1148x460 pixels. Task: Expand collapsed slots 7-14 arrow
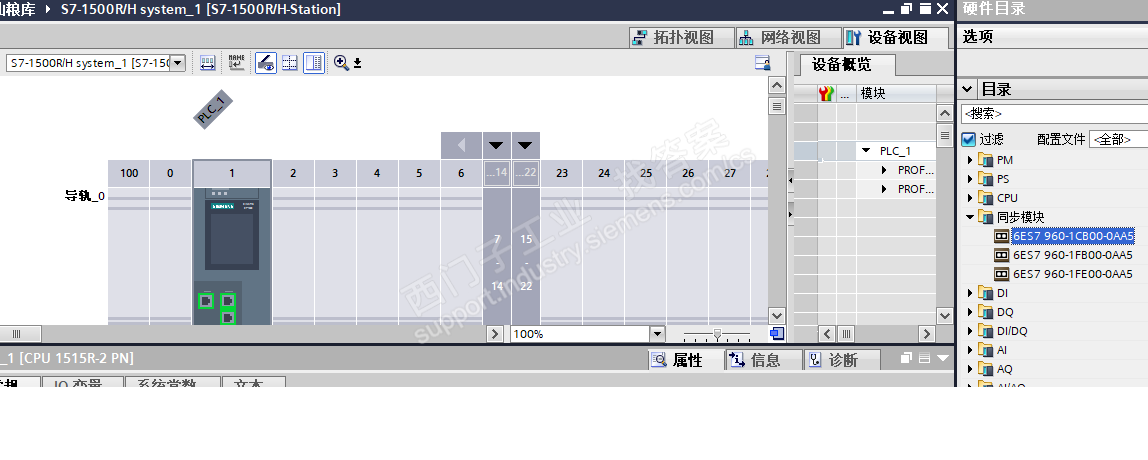pos(496,145)
